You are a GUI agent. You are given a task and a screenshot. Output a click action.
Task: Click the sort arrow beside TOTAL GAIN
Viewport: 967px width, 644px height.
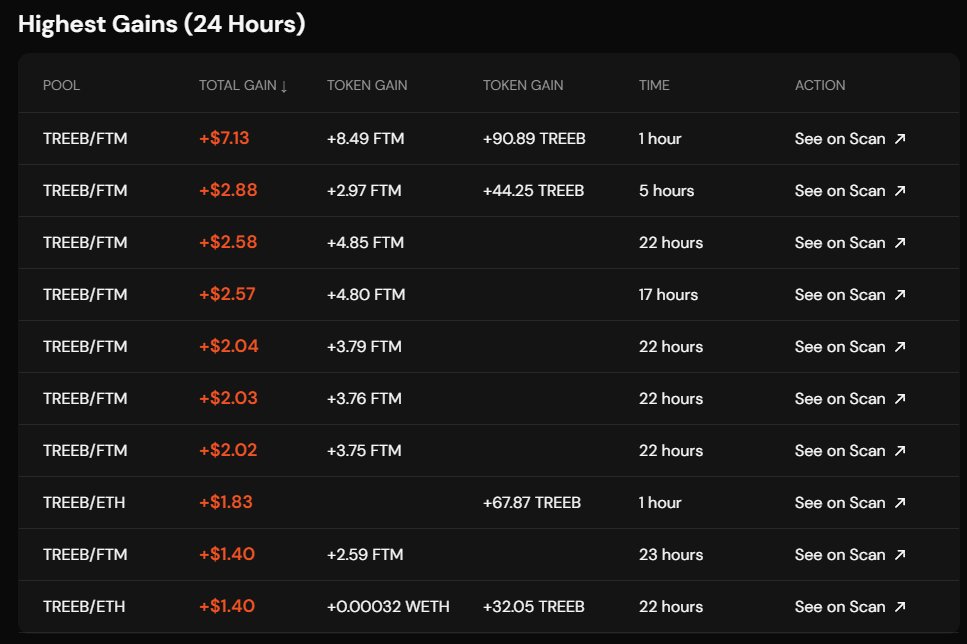pyautogui.click(x=284, y=86)
